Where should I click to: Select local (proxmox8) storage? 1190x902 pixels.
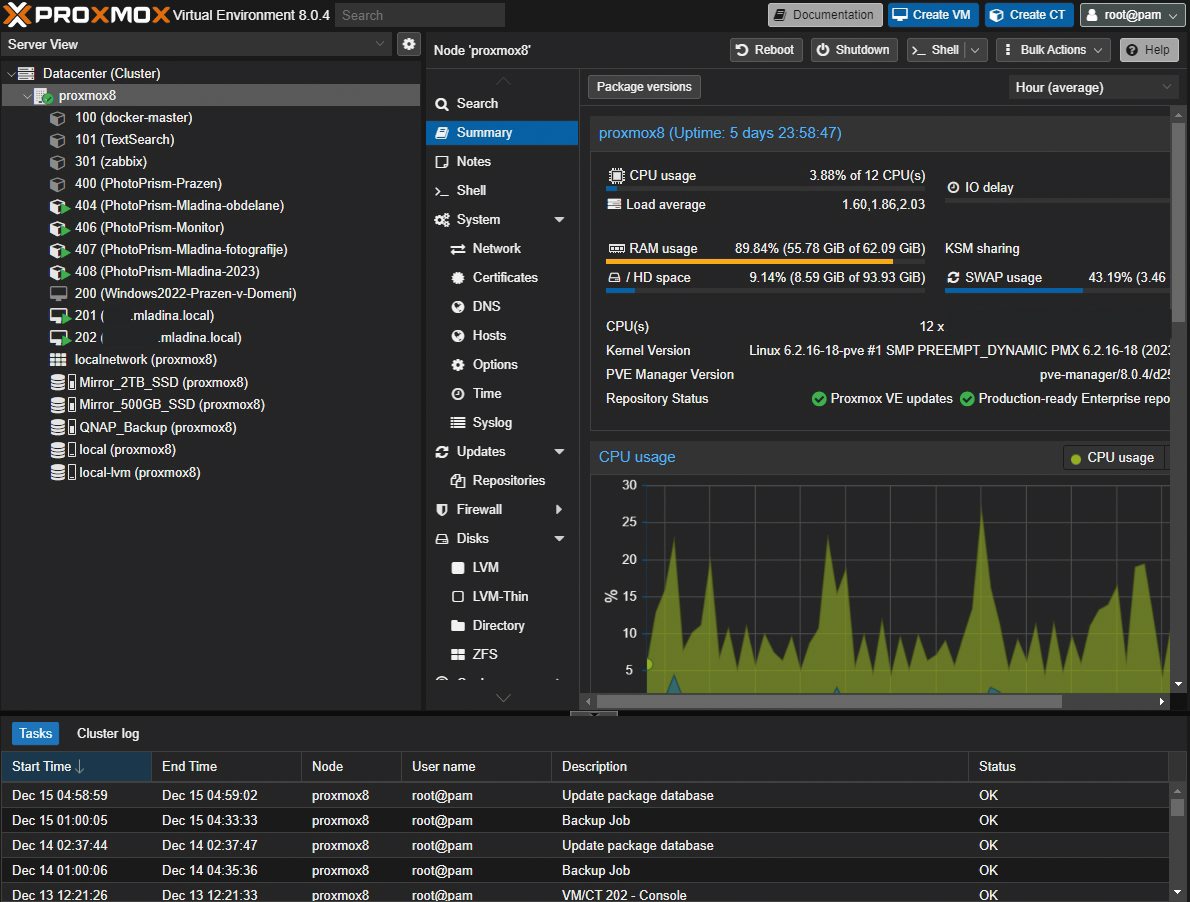(x=128, y=450)
